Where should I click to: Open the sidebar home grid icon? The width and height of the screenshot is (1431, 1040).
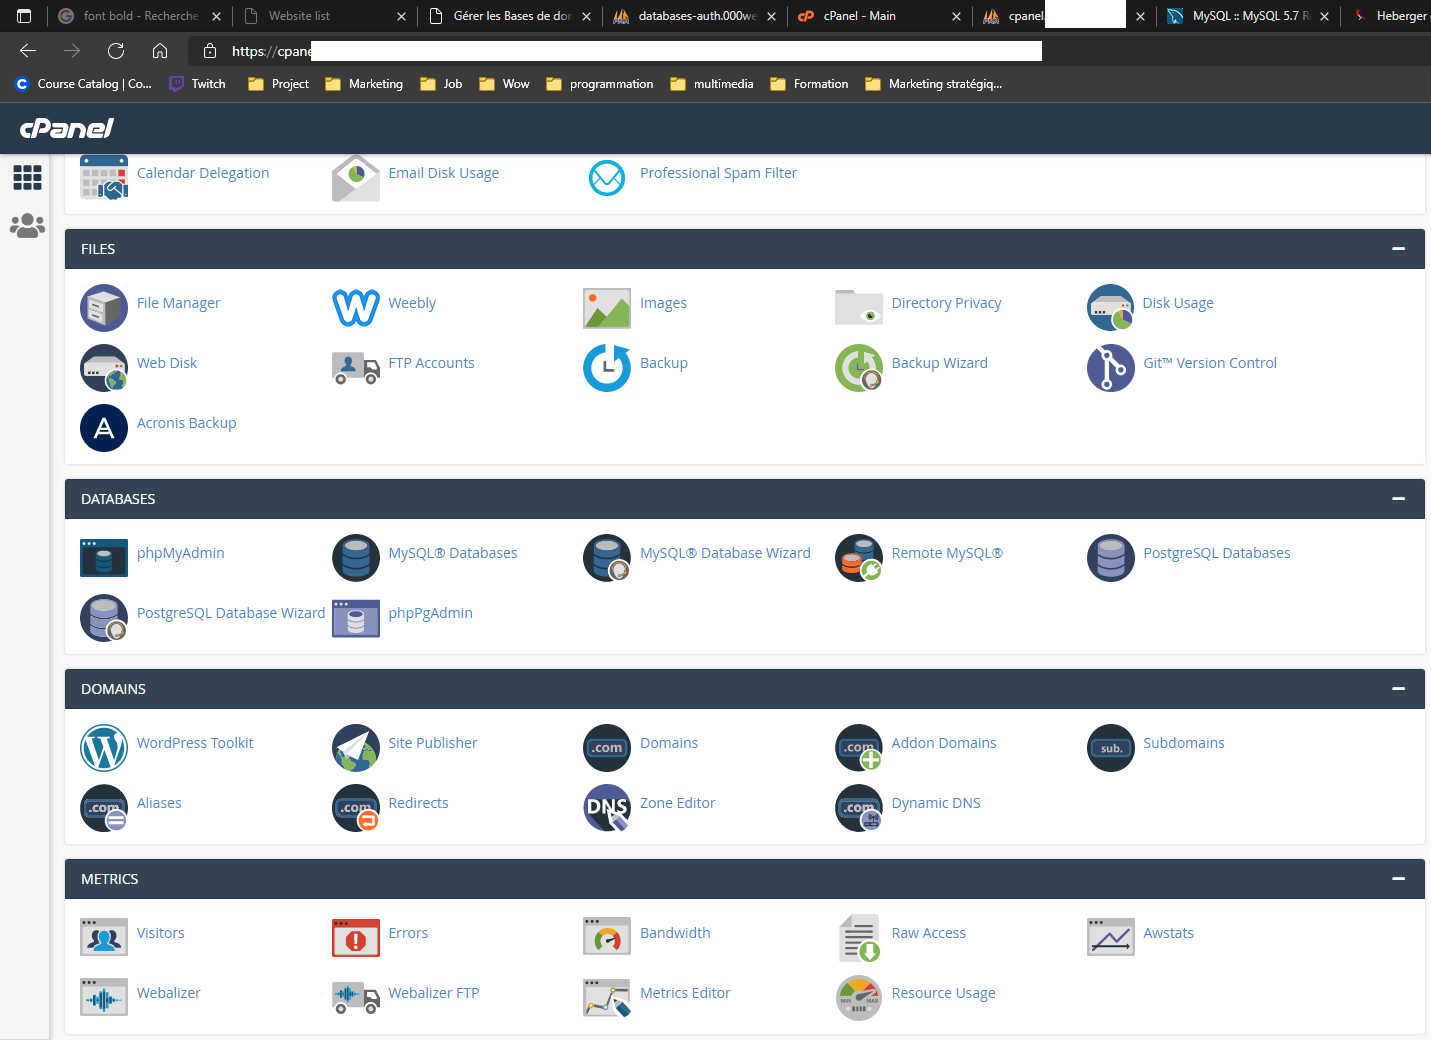pos(27,178)
